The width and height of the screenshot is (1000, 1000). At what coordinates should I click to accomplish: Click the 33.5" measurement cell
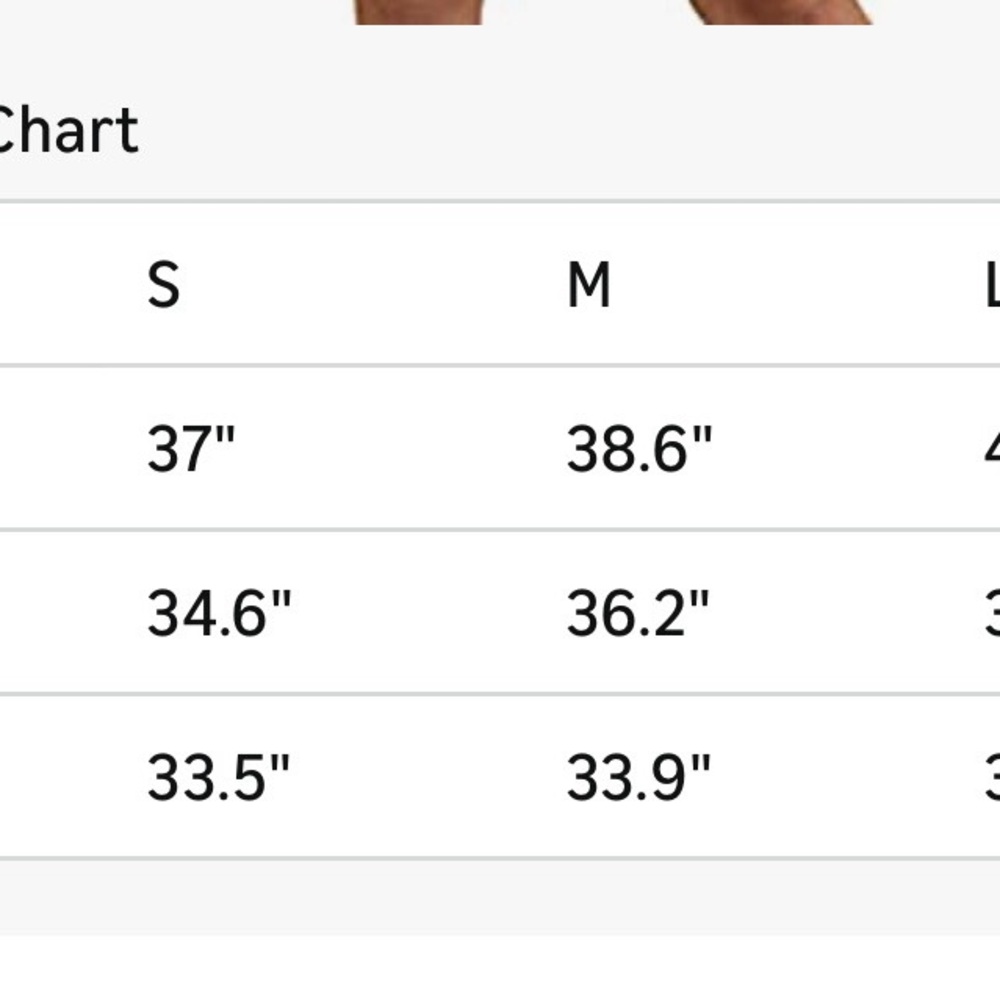pos(218,777)
